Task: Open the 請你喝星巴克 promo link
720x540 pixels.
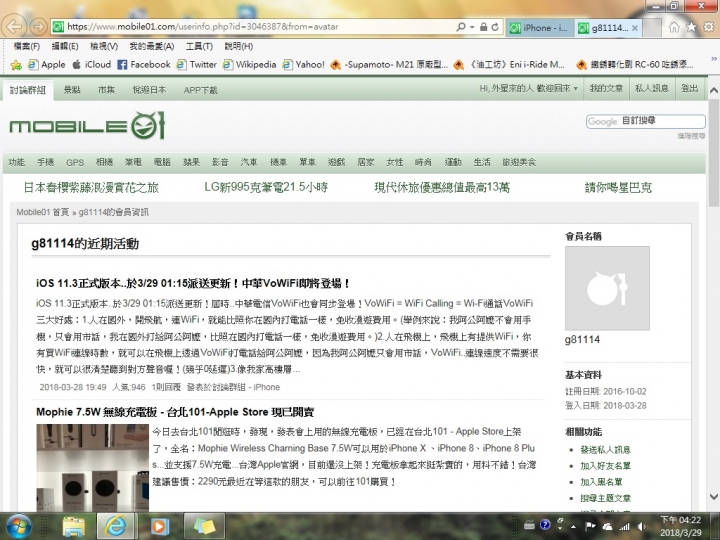Action: (x=618, y=187)
